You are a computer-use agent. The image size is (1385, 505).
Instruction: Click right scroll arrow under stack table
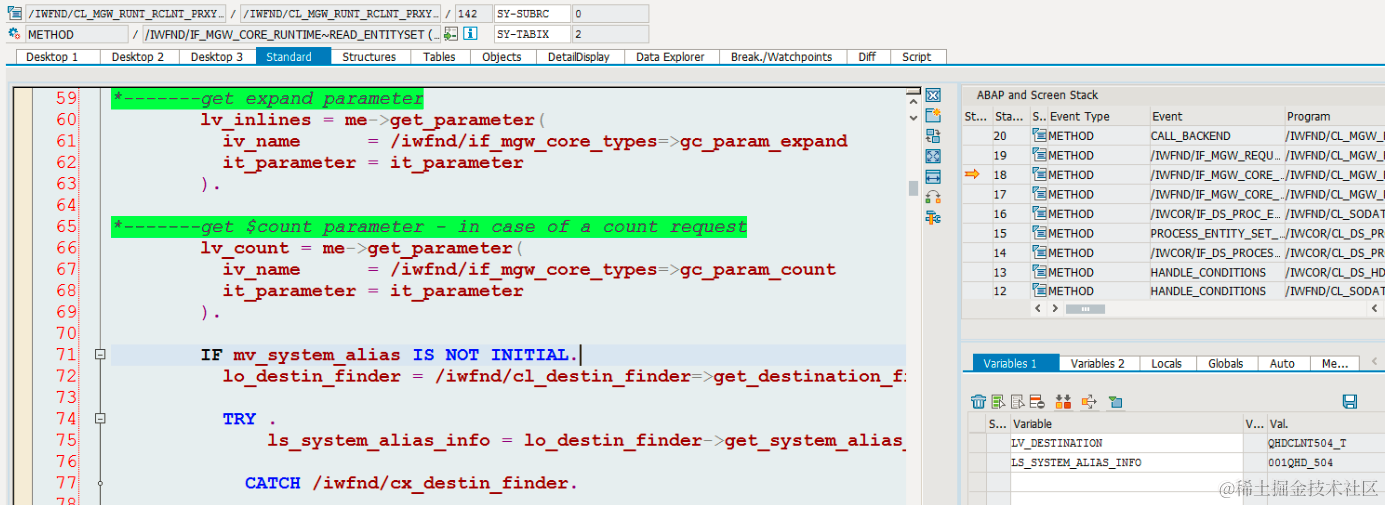(1054, 309)
